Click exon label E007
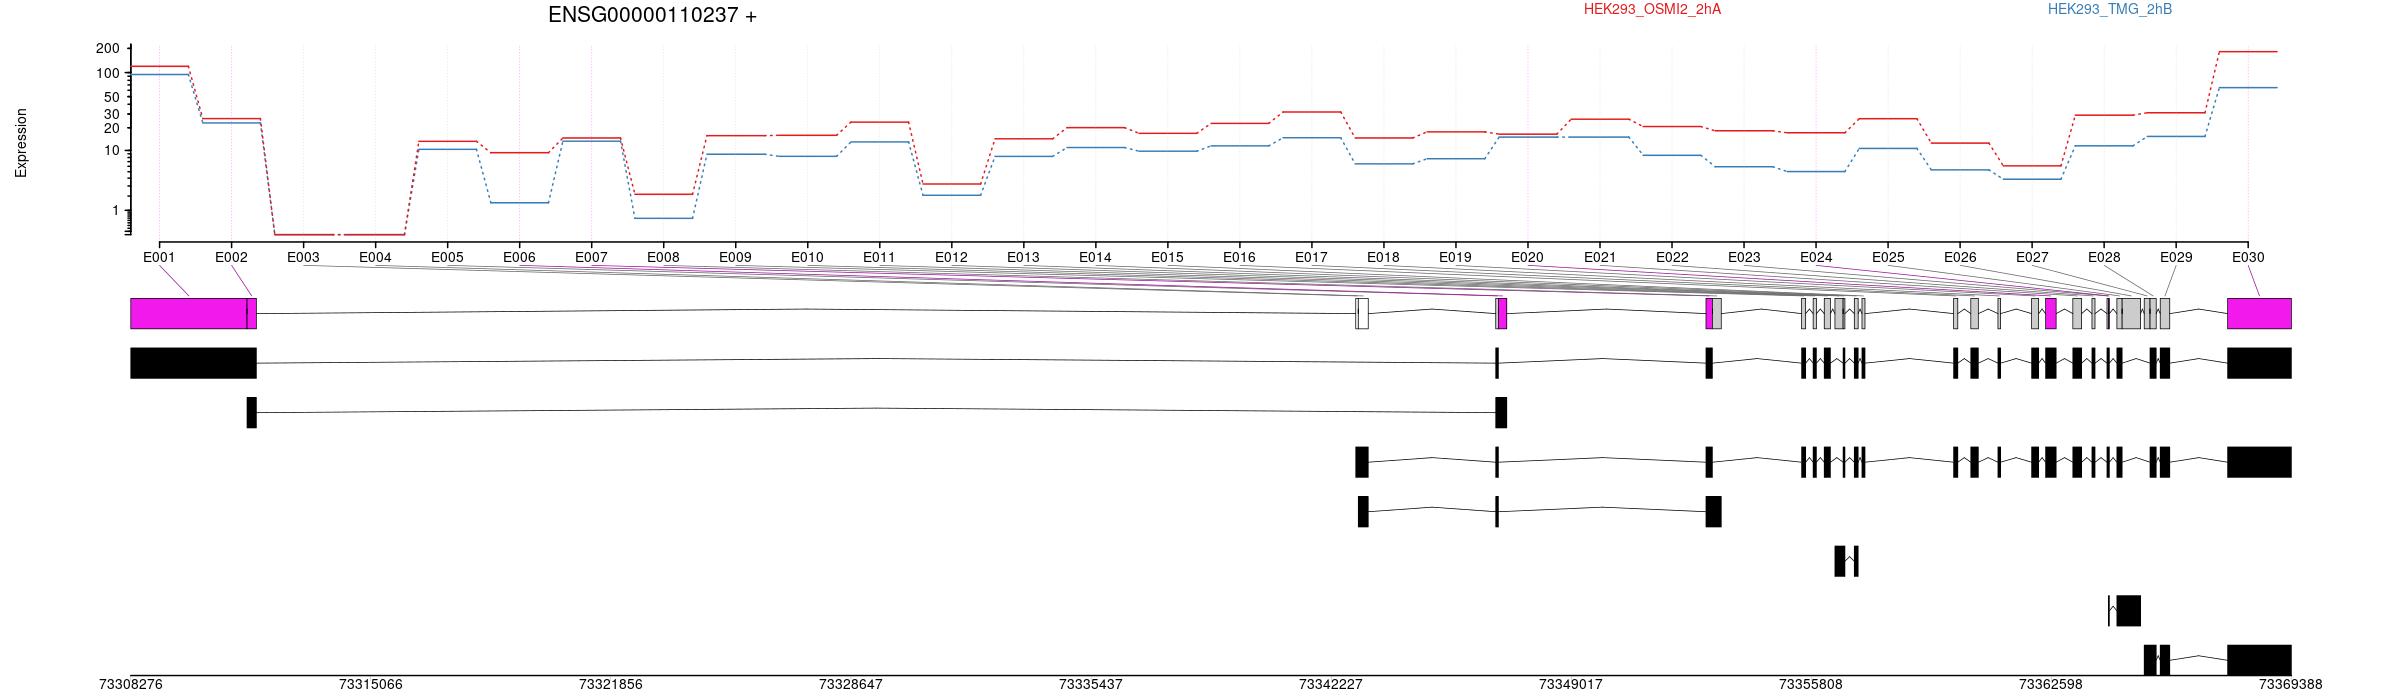Screen dimensions: 2400x700 pyautogui.click(x=591, y=257)
